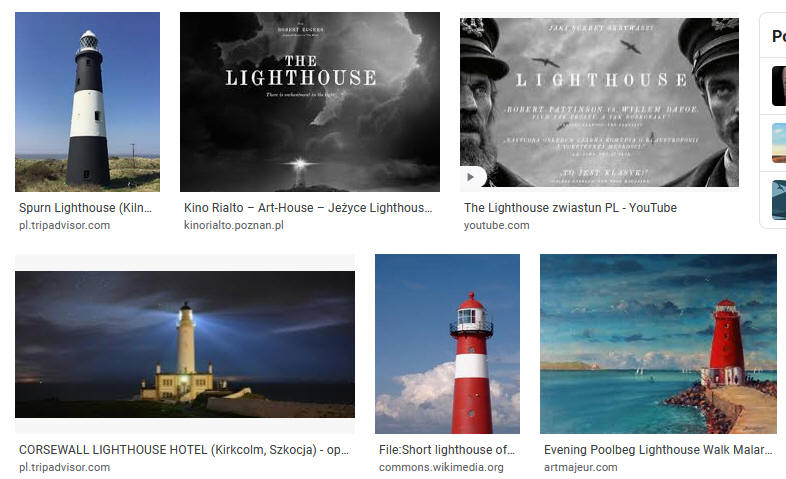This screenshot has height=479, width=786.
Task: Click the 'Spurn Lighthouse (Kiln...' title link
Action: click(85, 207)
